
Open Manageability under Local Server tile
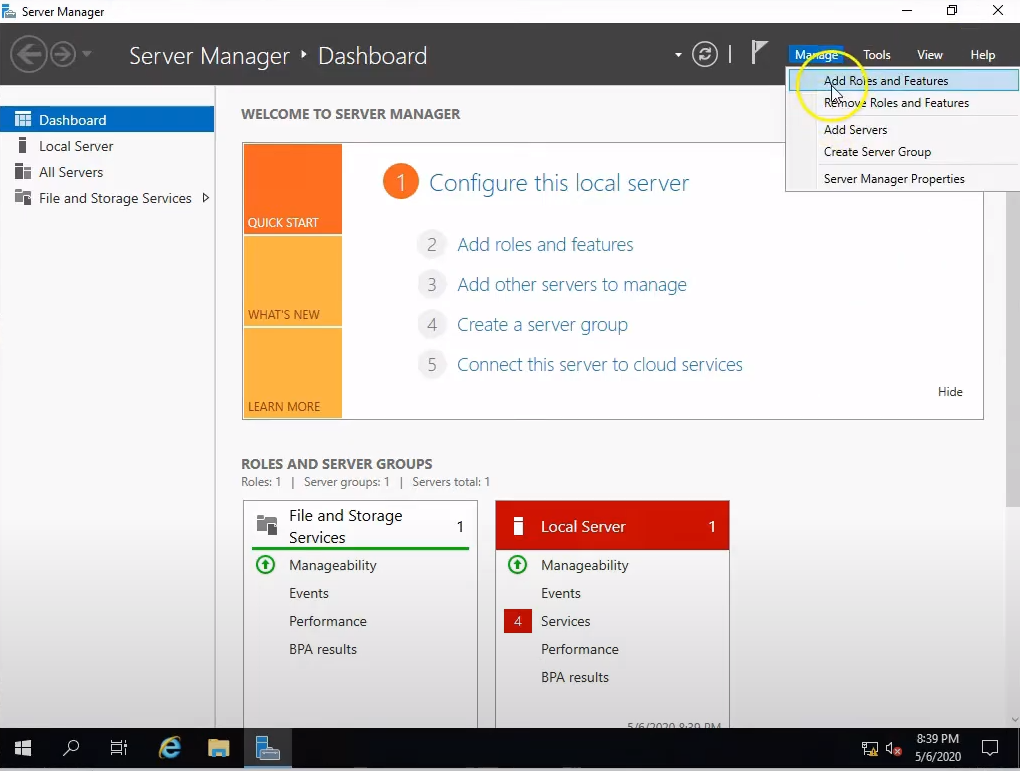[585, 565]
